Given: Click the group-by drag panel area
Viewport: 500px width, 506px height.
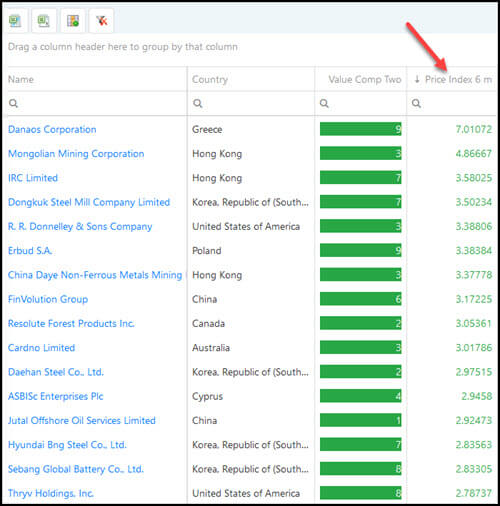Looking at the screenshot, I should (x=250, y=47).
